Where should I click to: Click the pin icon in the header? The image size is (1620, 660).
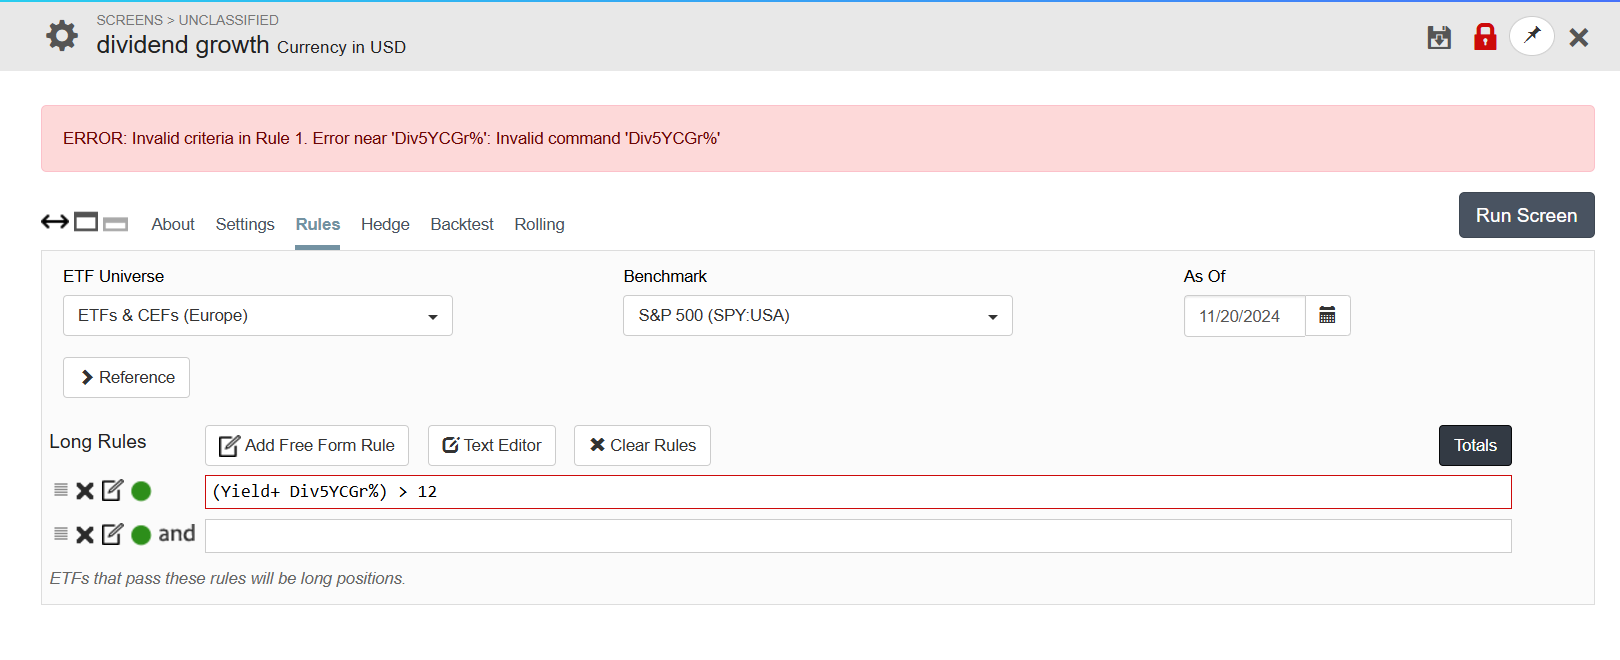(x=1532, y=37)
